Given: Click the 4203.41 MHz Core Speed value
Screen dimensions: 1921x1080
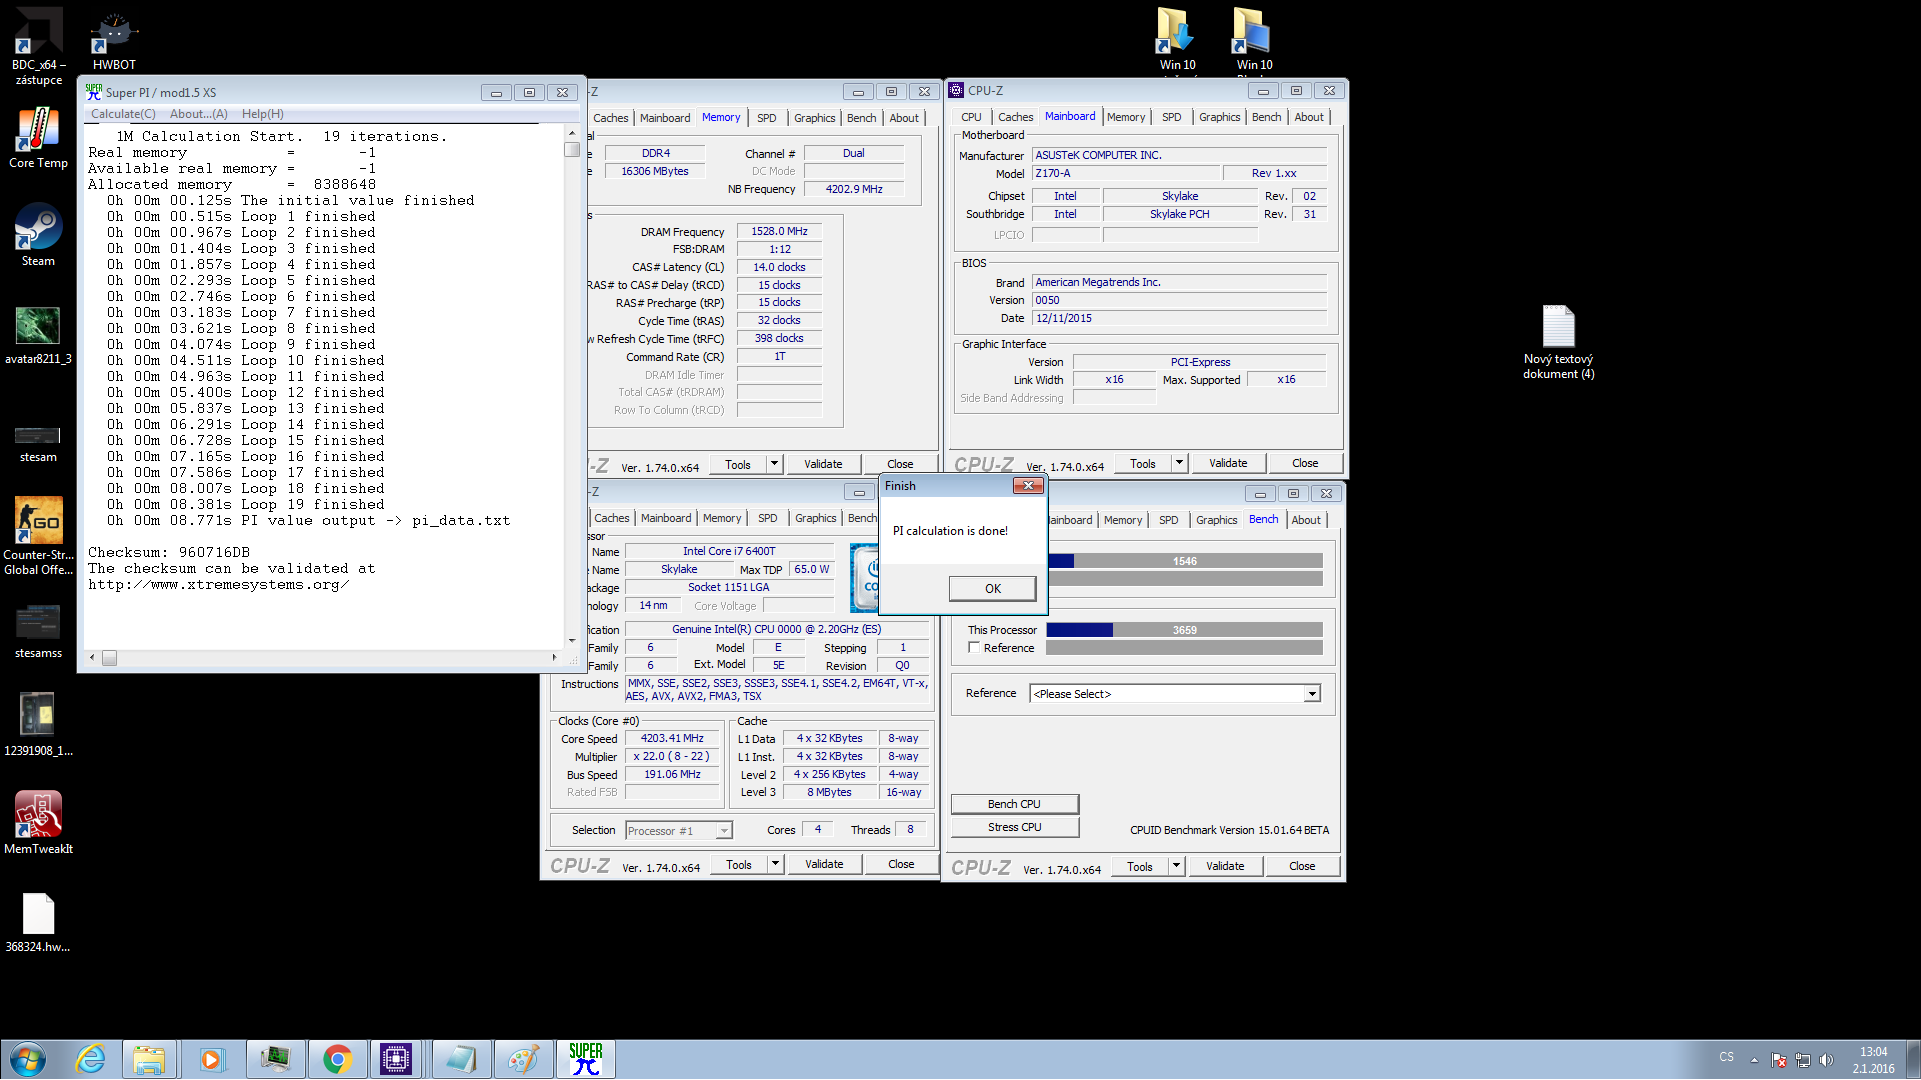Looking at the screenshot, I should [x=672, y=739].
